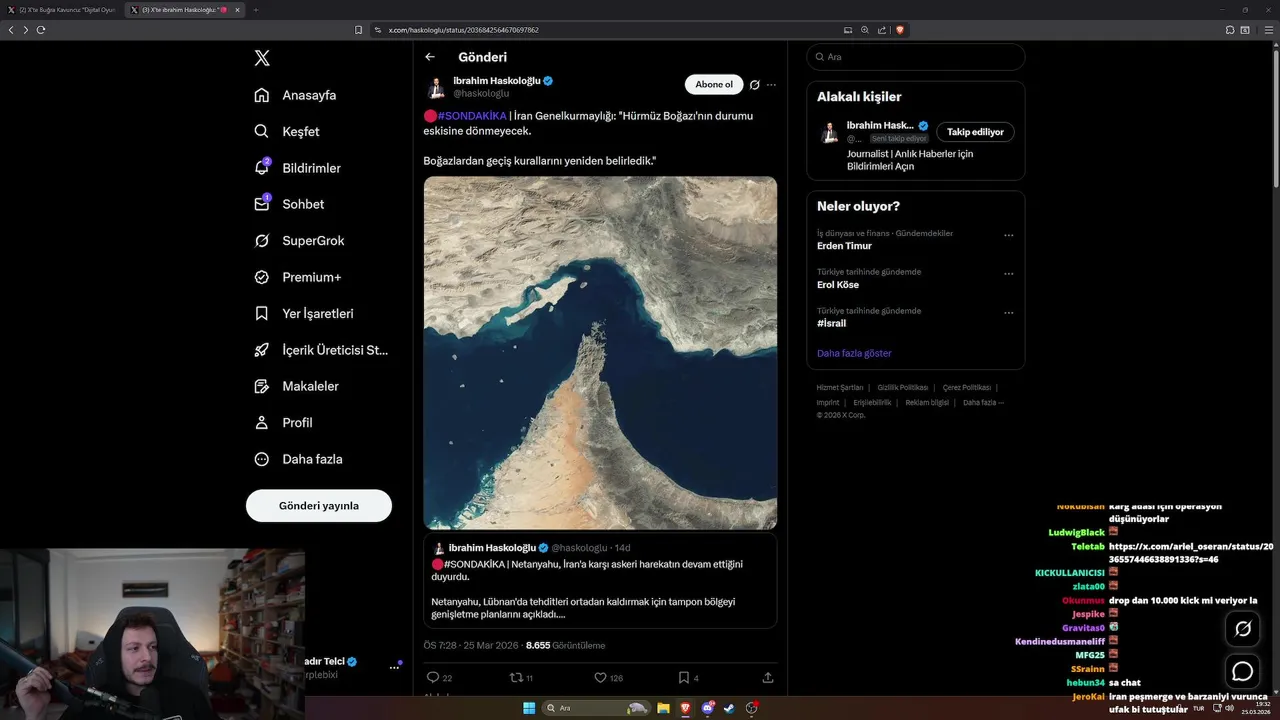This screenshot has width=1280, height=720.
Task: Open Windows Start menu
Action: click(x=529, y=708)
